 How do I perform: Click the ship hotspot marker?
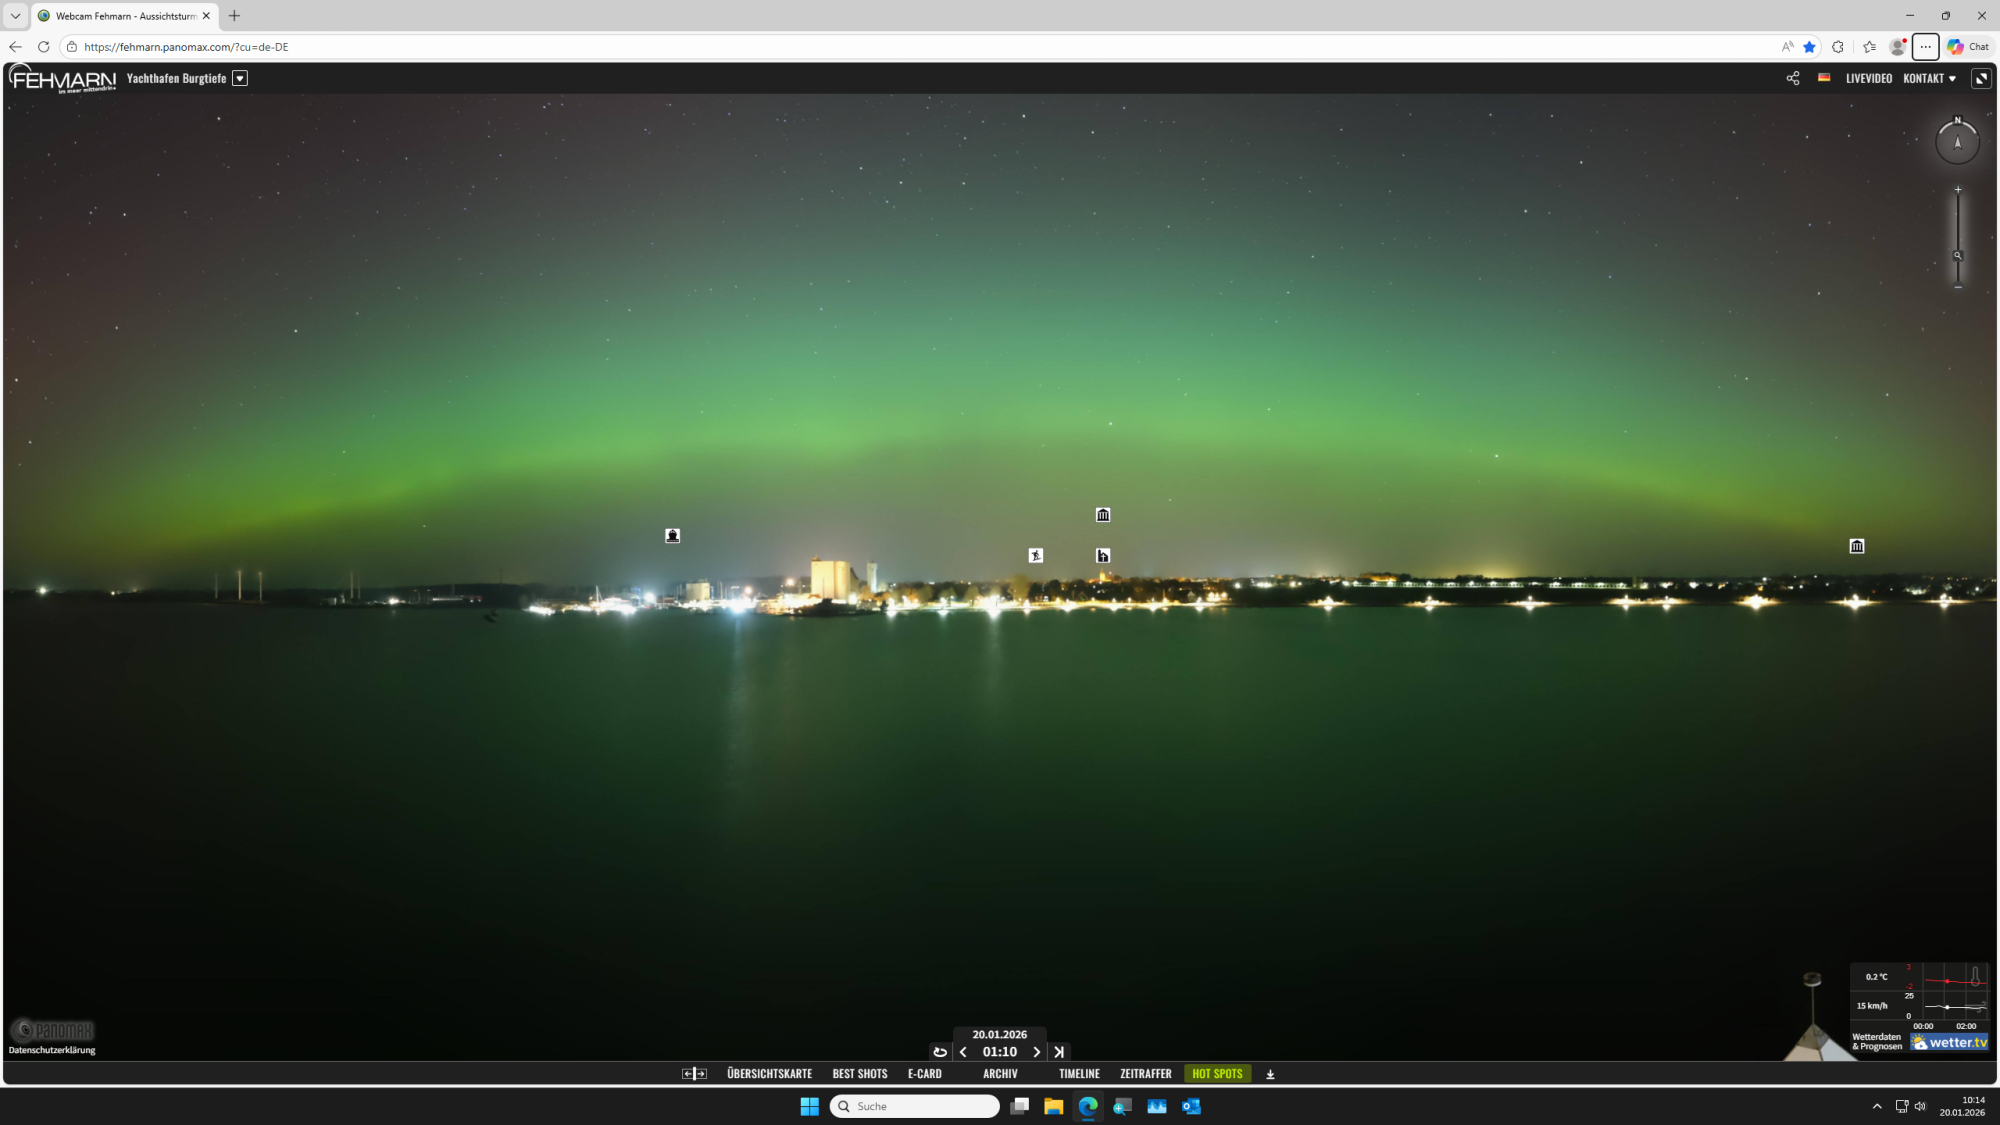673,536
